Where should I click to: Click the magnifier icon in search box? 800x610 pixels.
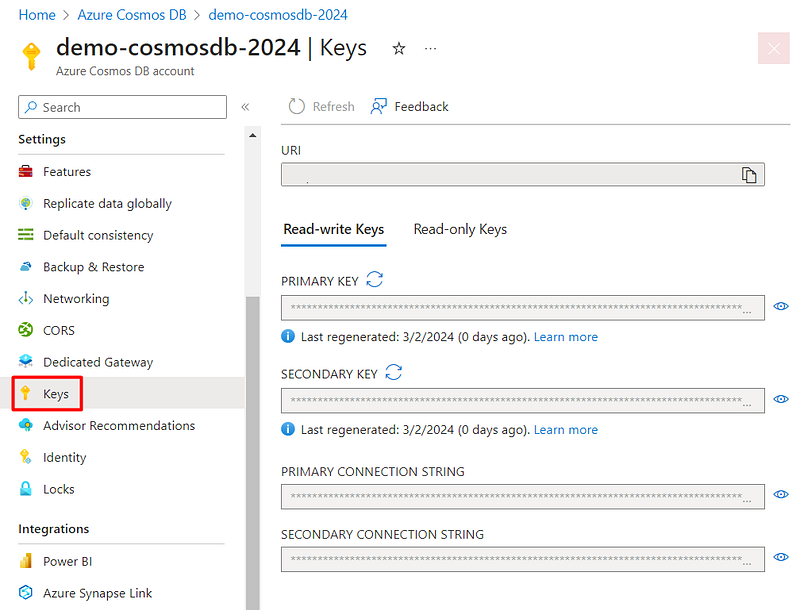pyautogui.click(x=31, y=107)
